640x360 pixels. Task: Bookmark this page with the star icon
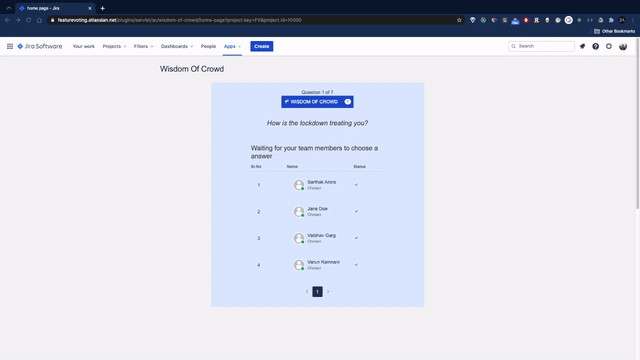(459, 20)
